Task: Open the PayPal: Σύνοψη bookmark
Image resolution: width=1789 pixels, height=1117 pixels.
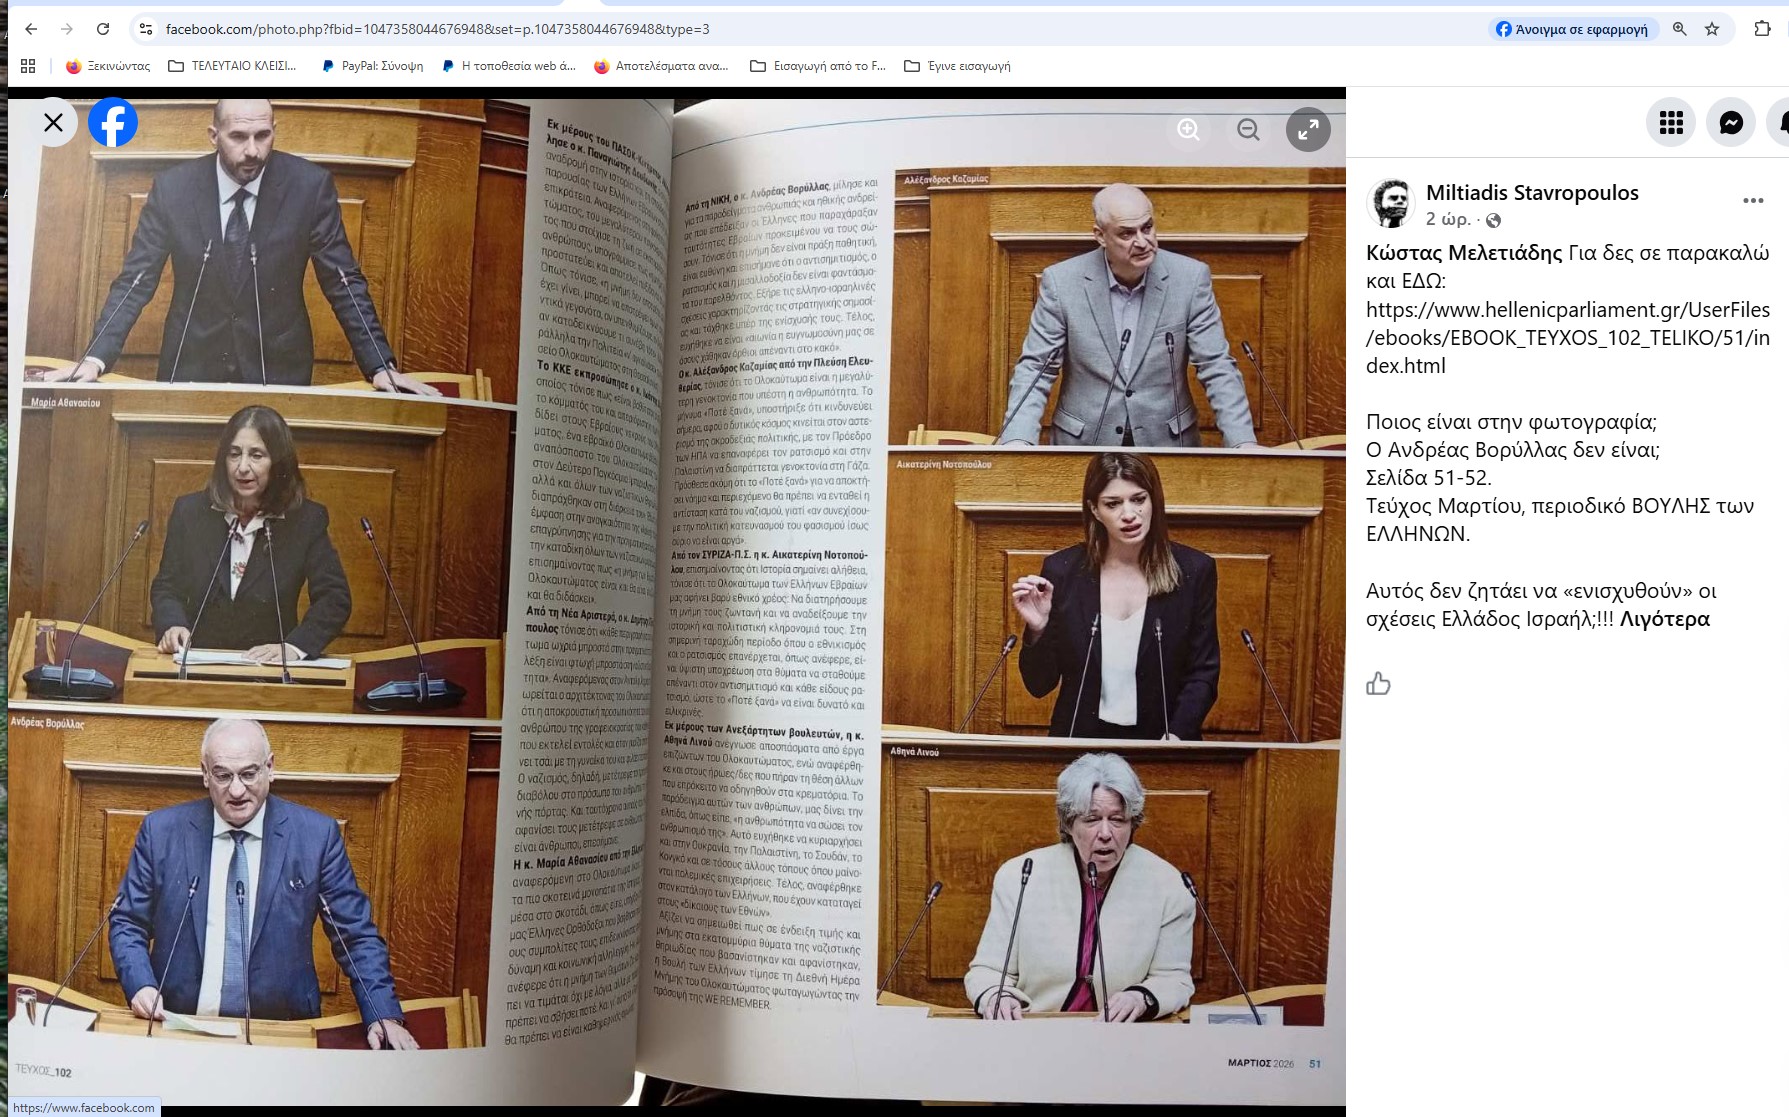Action: tap(371, 66)
